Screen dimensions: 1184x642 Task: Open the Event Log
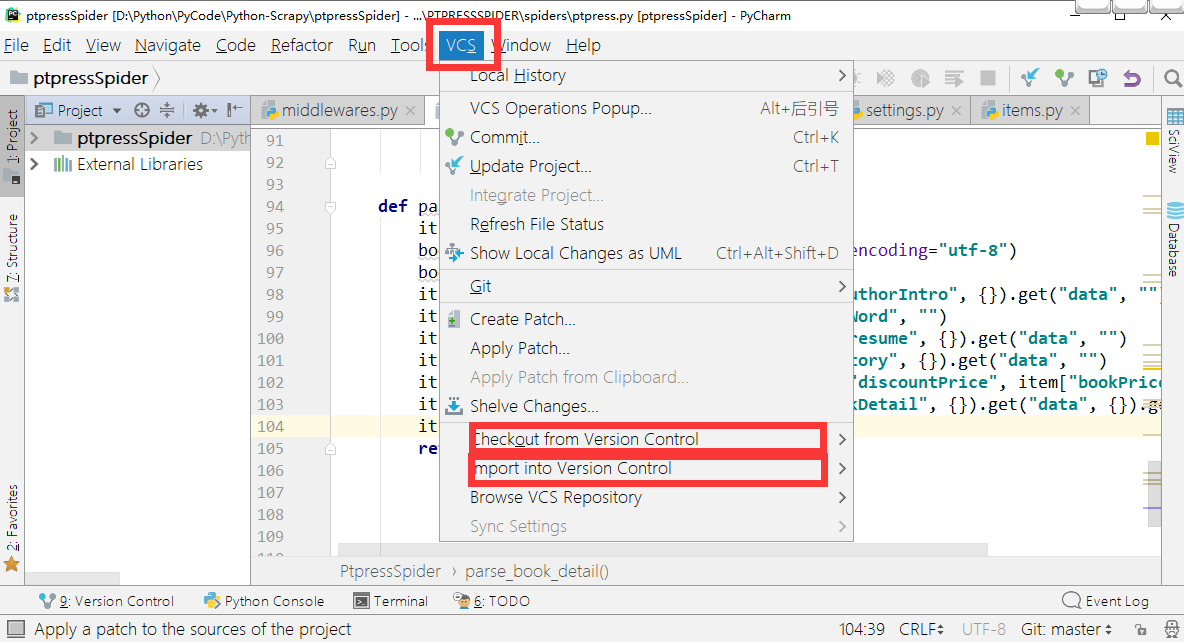click(1105, 601)
